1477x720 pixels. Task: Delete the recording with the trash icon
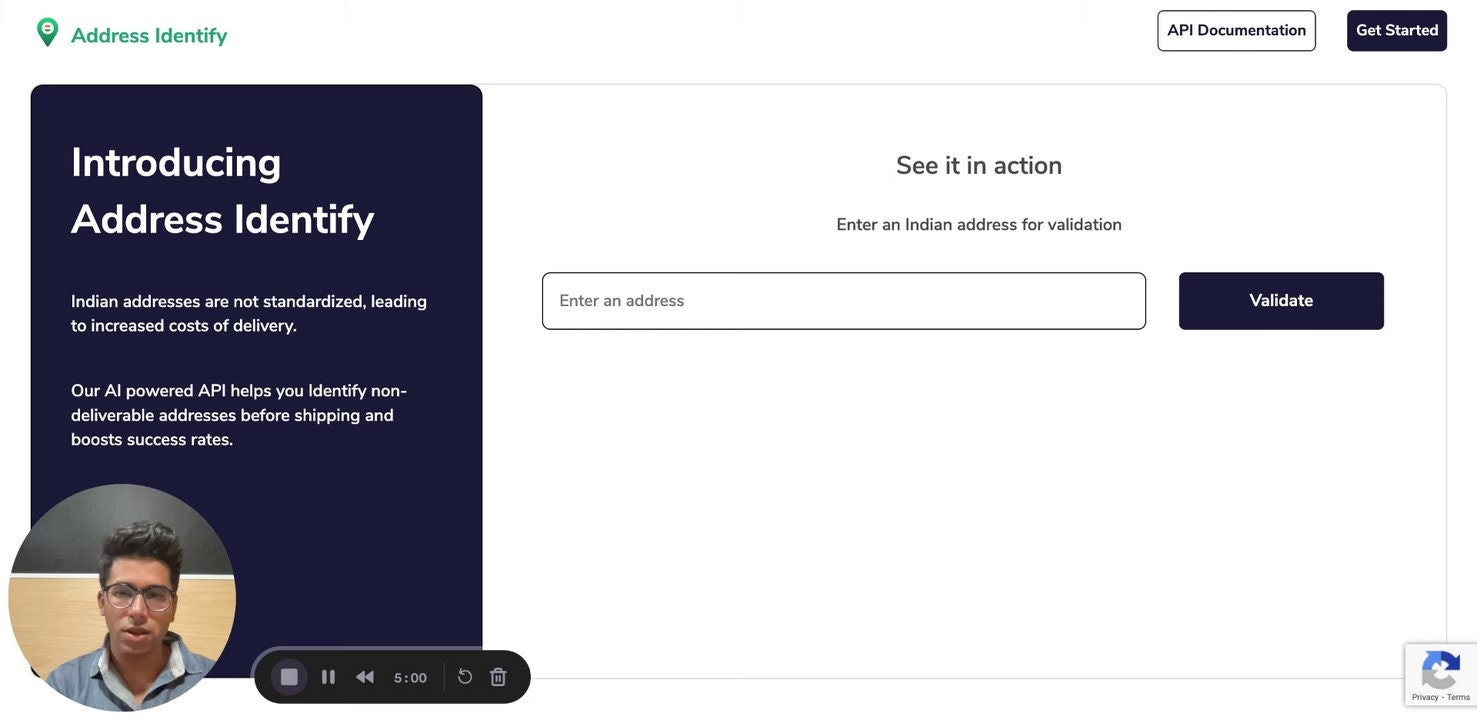pos(498,677)
